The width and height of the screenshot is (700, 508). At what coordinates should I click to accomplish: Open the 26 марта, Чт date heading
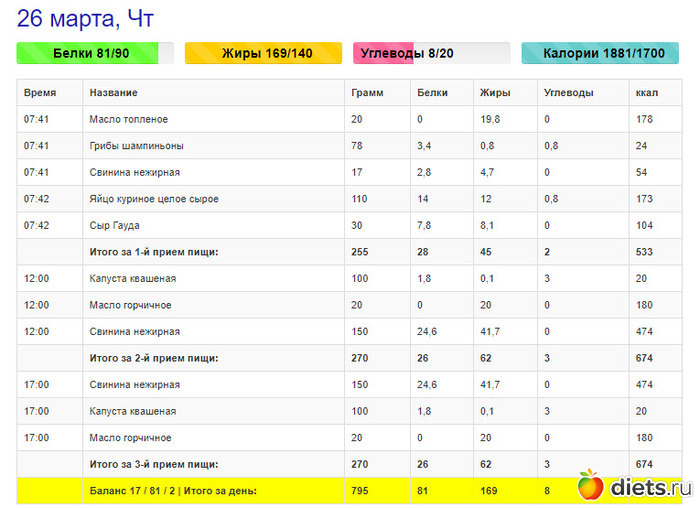coord(85,18)
